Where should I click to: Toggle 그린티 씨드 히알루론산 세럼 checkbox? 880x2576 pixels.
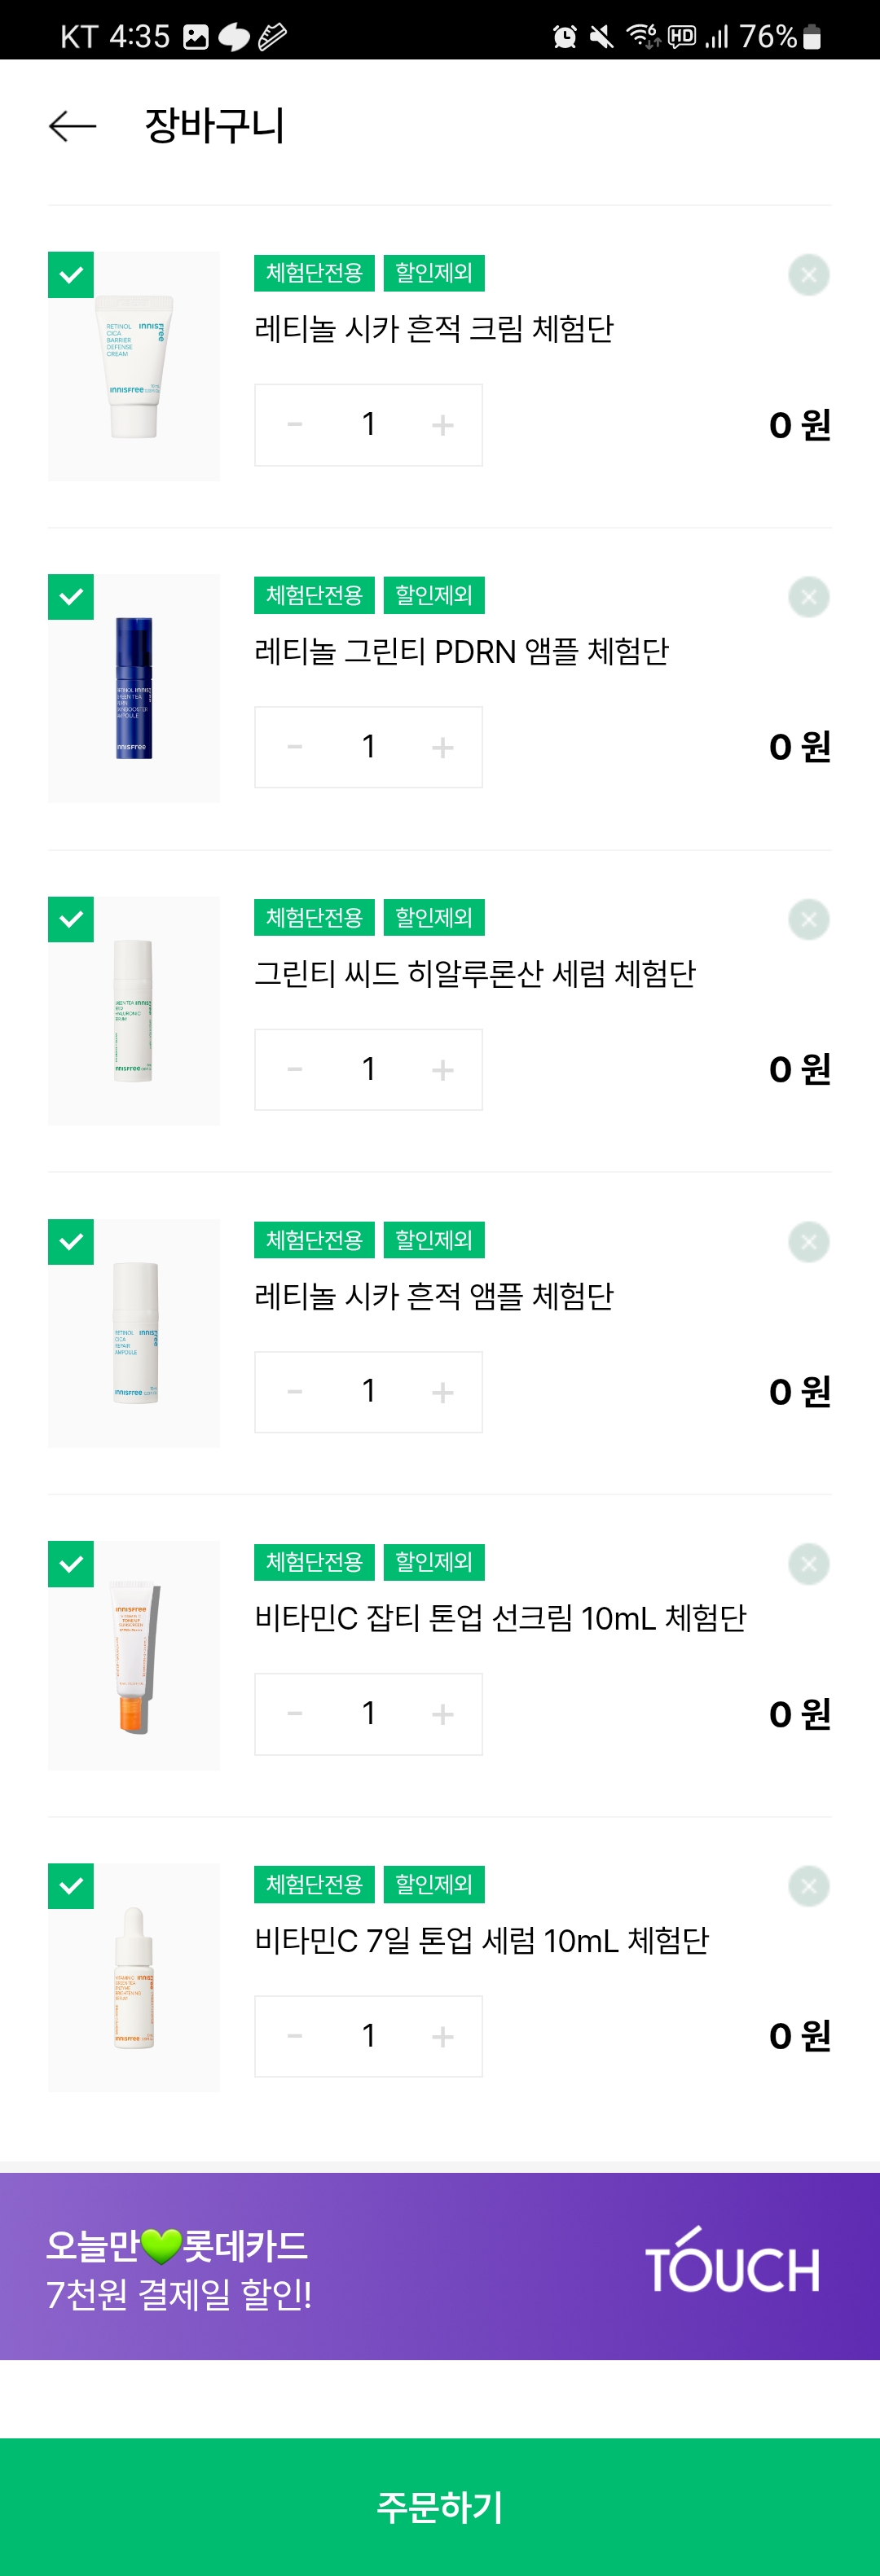[x=71, y=920]
